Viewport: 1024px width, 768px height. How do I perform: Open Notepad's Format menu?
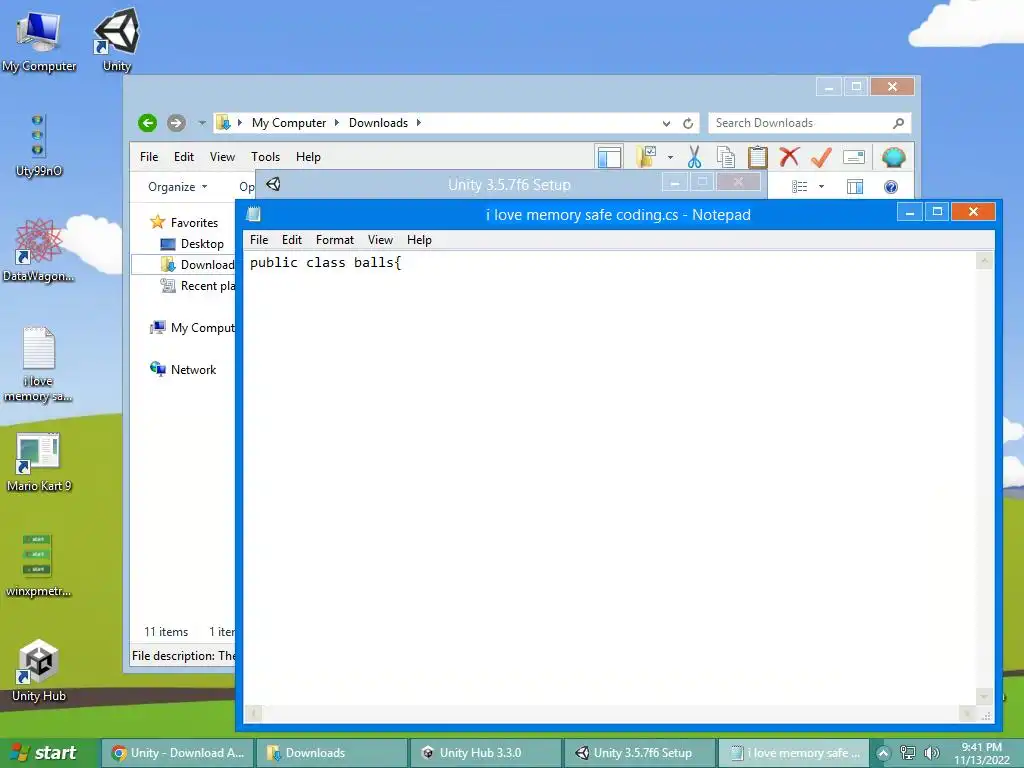coord(334,240)
